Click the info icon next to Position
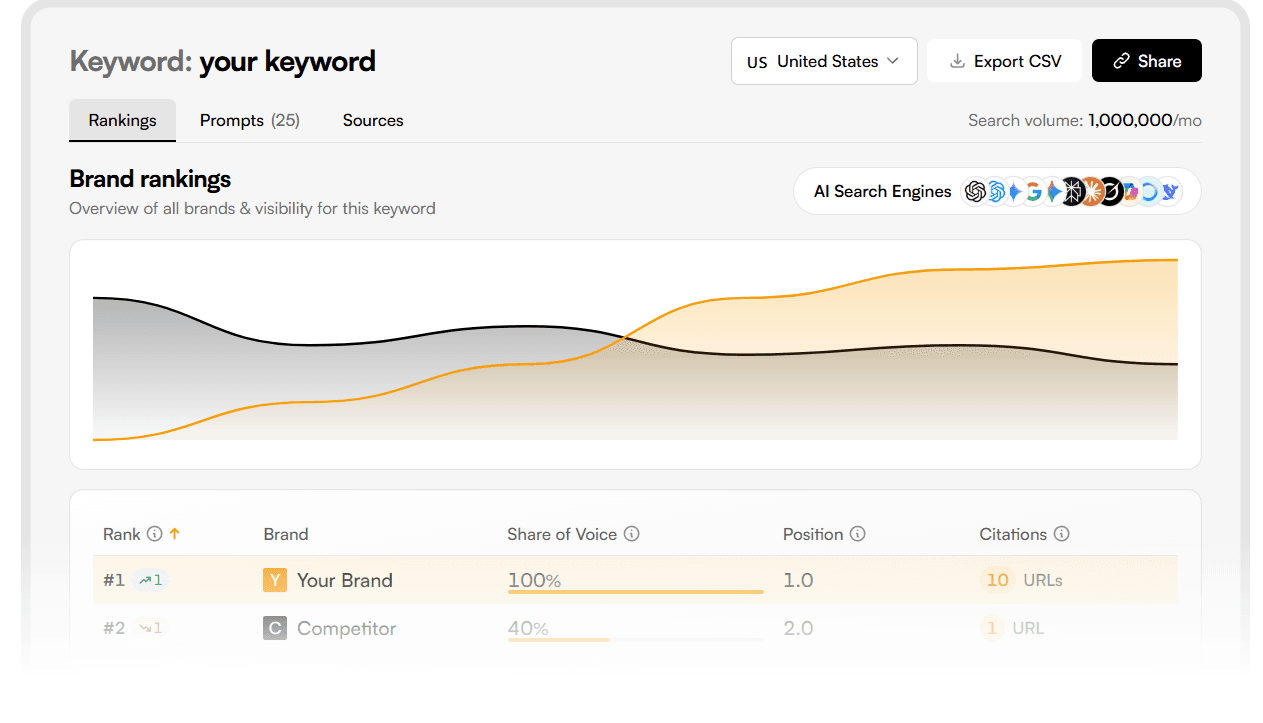The width and height of the screenshot is (1263, 723). coord(858,534)
